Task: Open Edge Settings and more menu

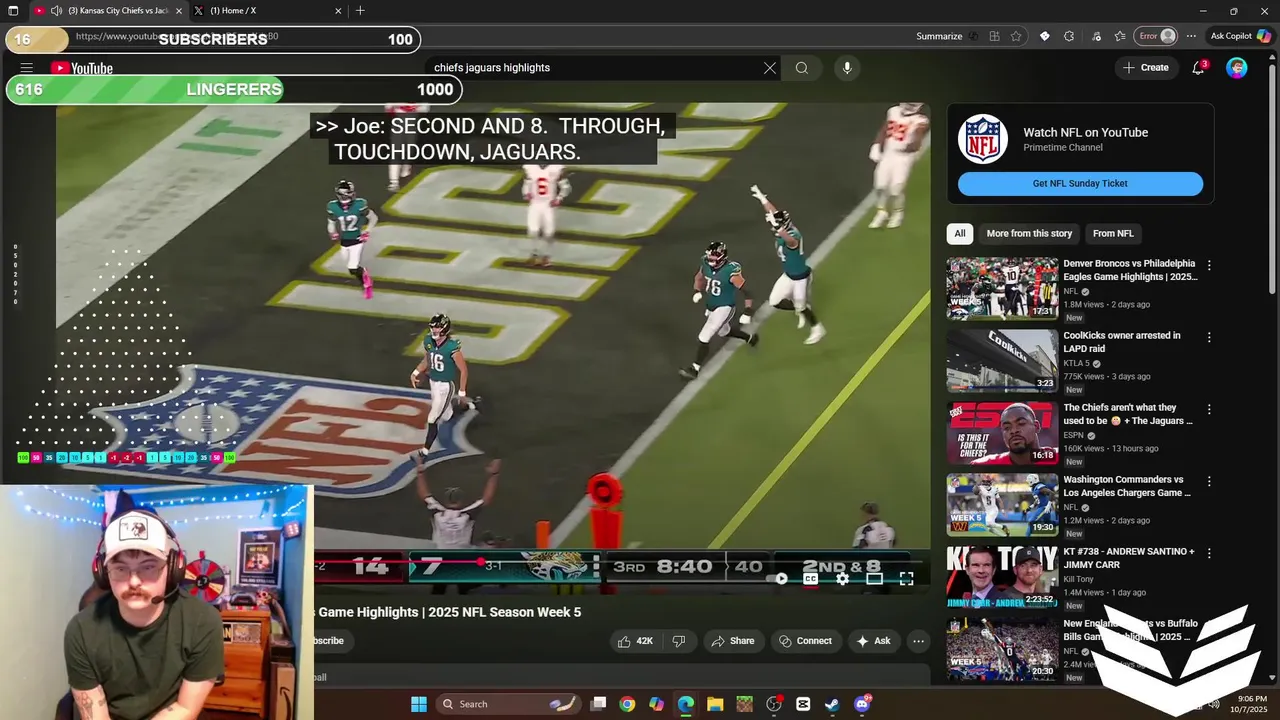Action: pyautogui.click(x=1191, y=36)
